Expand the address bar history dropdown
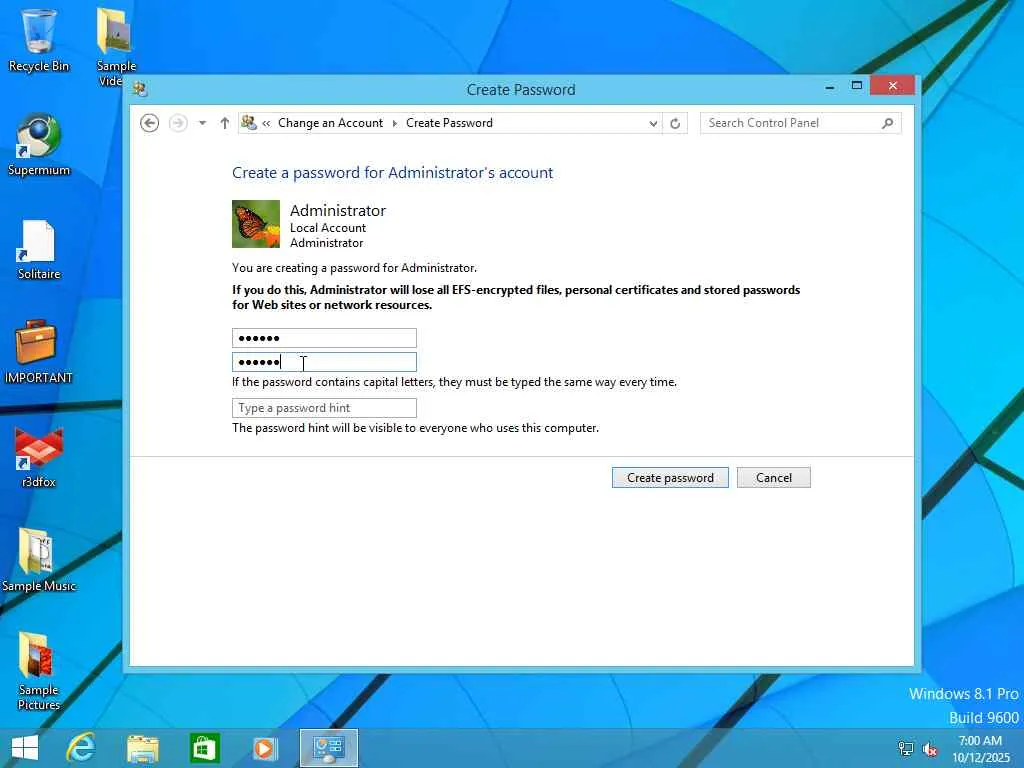The height and width of the screenshot is (768, 1024). [653, 123]
